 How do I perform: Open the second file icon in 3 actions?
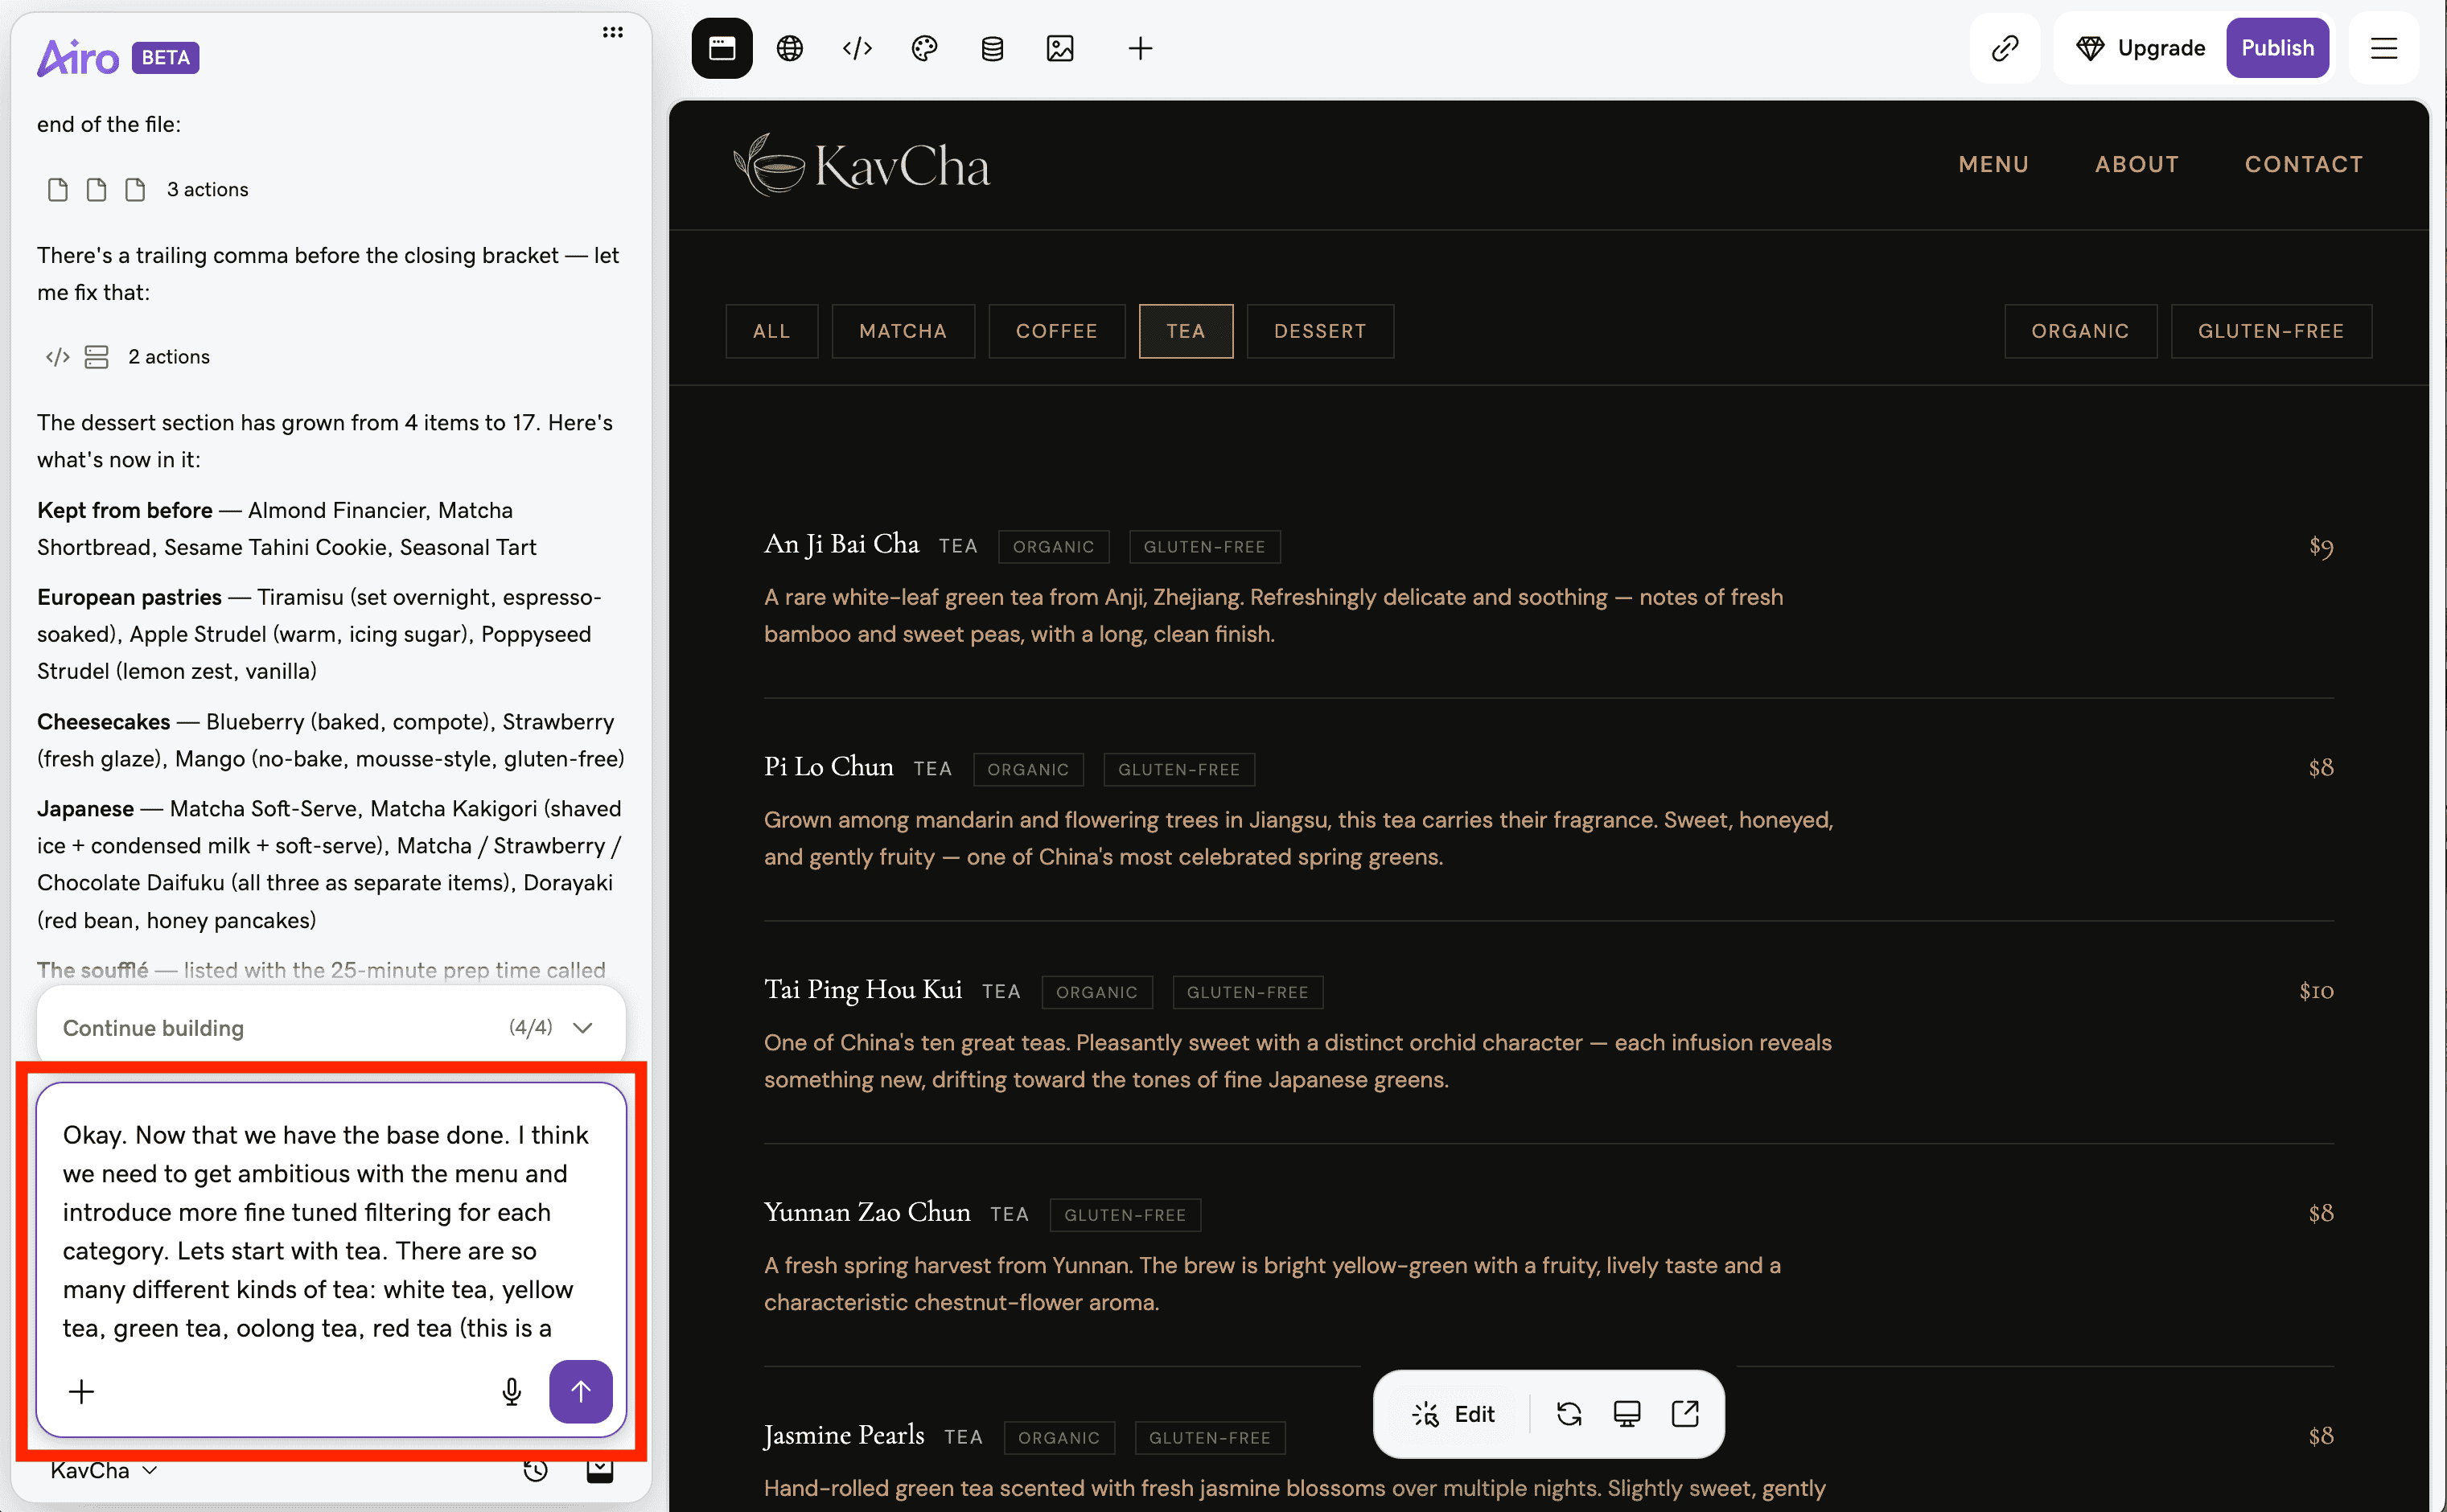pyautogui.click(x=96, y=189)
